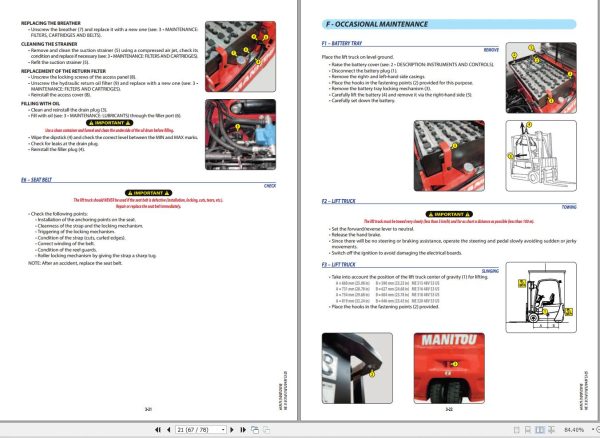Click the battery locking mechanism close-up photo
Image resolution: width=600 pixels, height=438 pixels.
click(449, 156)
